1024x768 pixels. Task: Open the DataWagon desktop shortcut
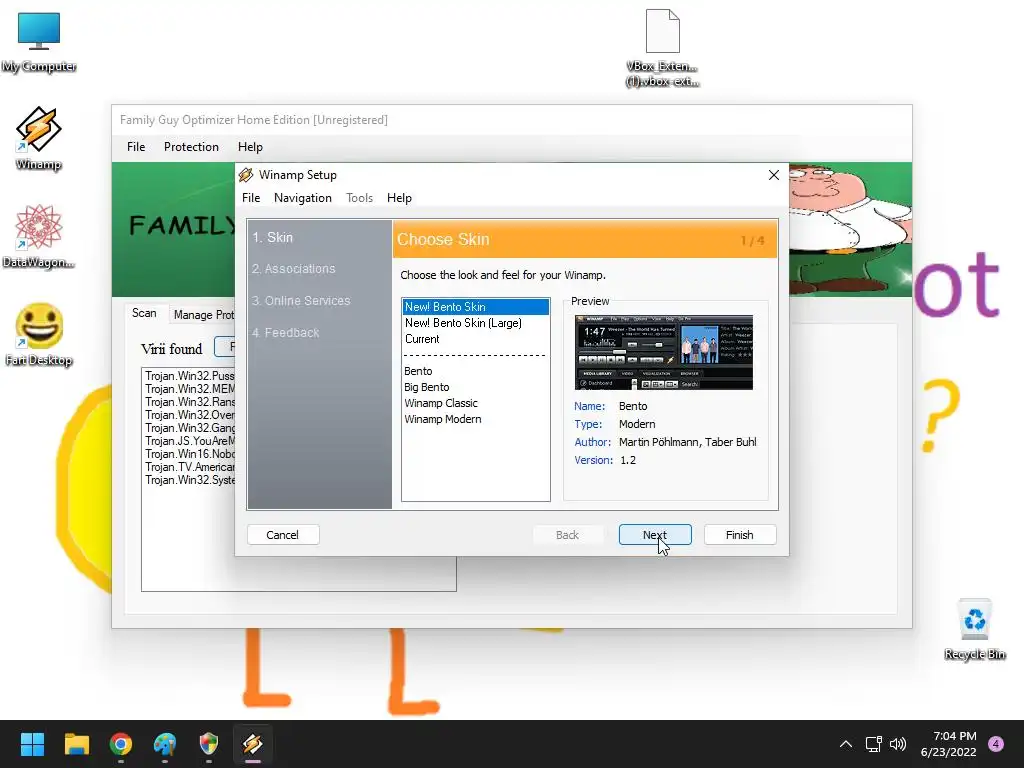pyautogui.click(x=39, y=236)
